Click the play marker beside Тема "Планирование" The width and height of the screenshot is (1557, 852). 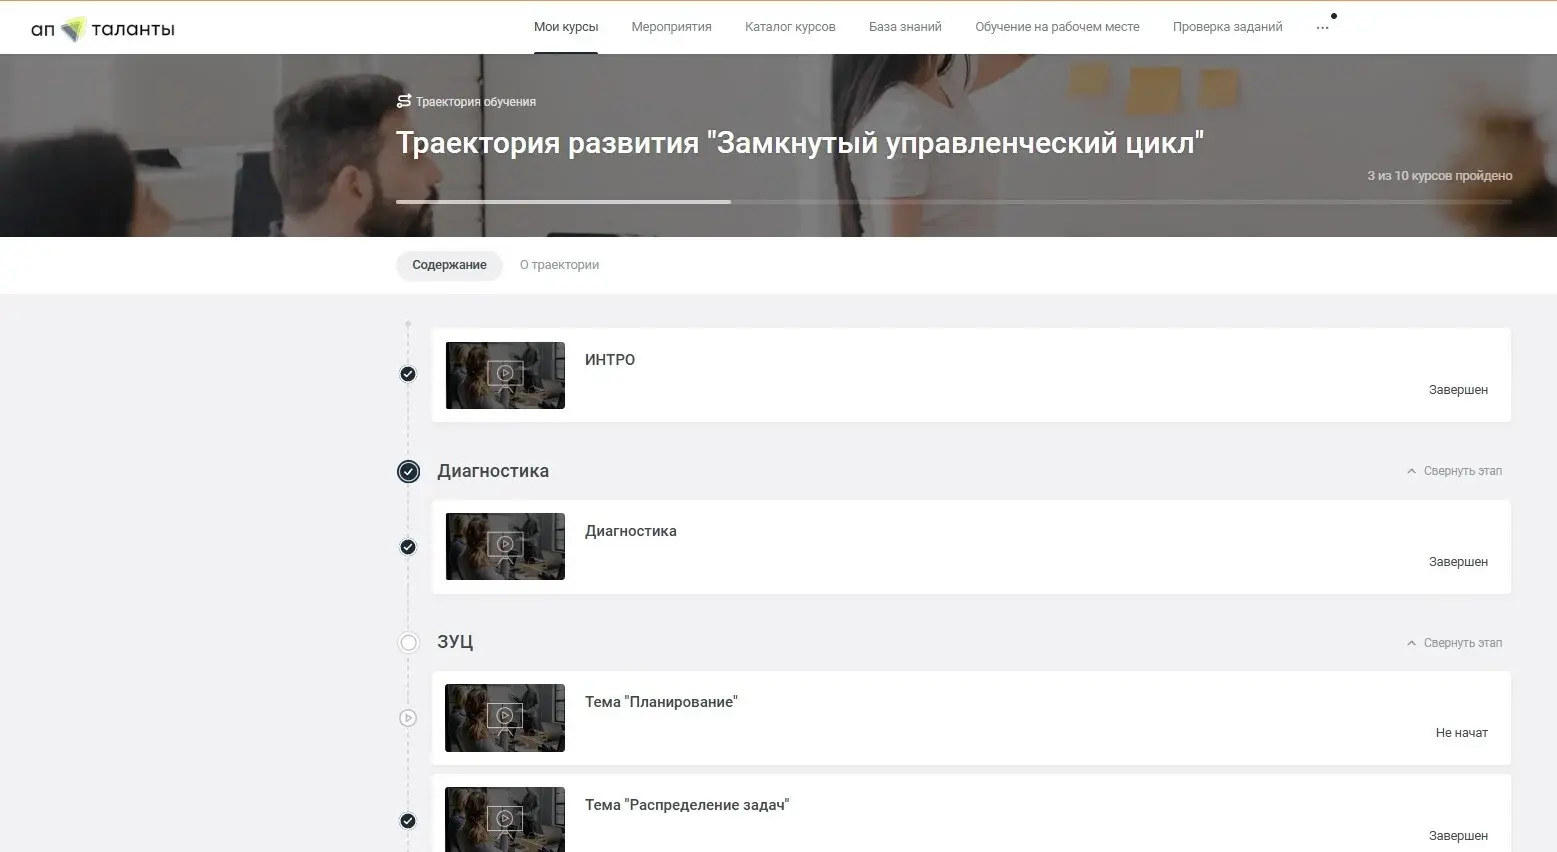pyautogui.click(x=408, y=718)
